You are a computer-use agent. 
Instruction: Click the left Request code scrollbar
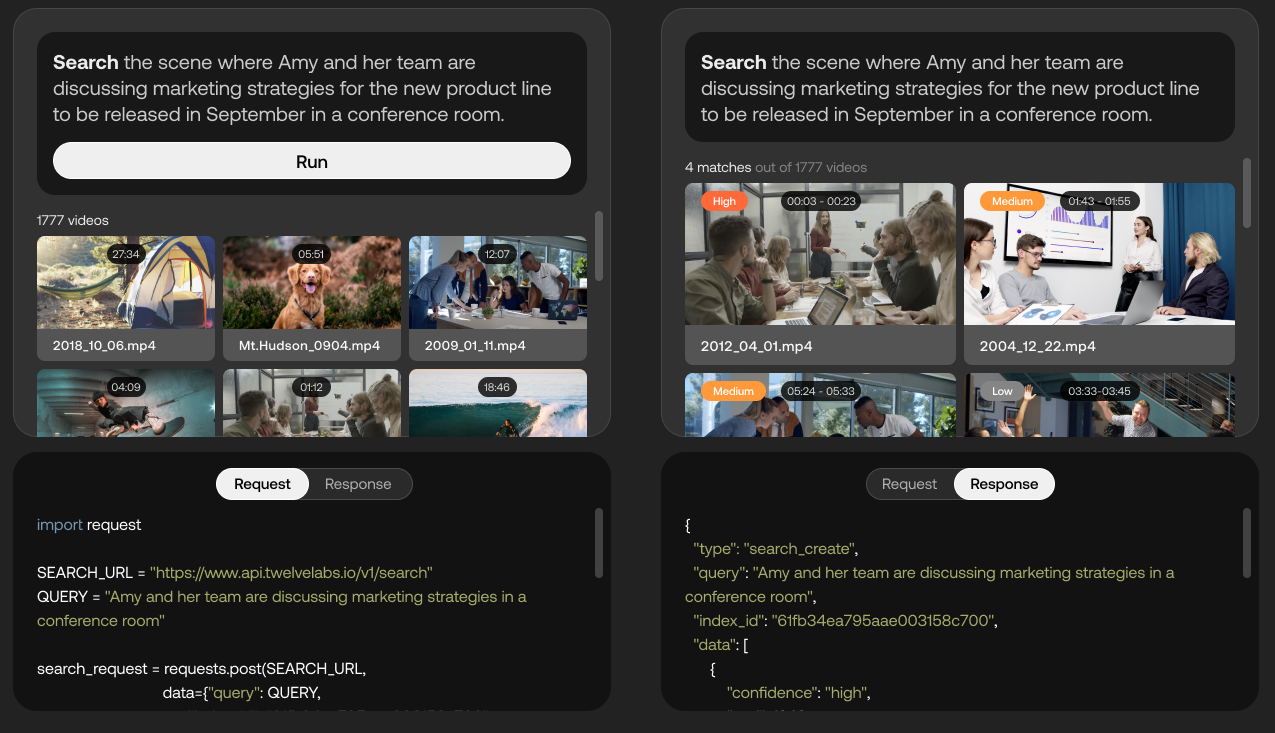click(x=598, y=543)
